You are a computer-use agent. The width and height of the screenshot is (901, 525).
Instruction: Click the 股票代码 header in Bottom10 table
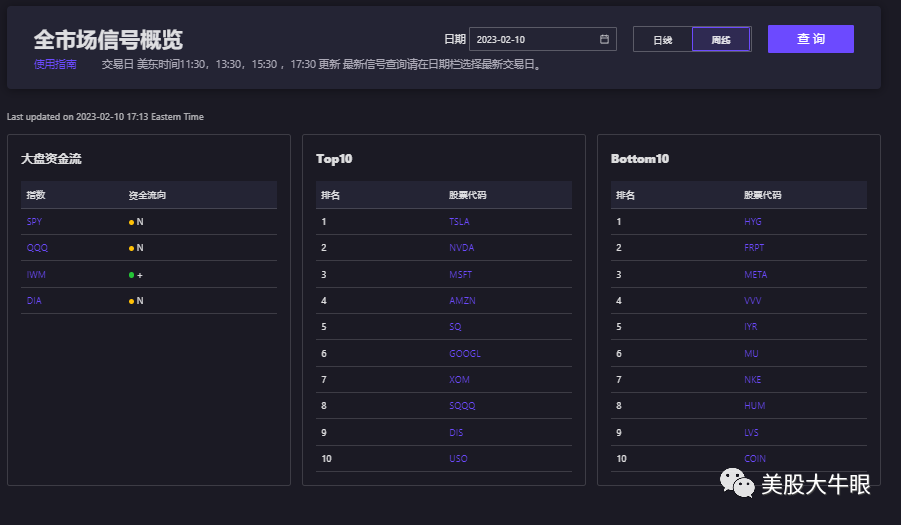[x=763, y=195]
